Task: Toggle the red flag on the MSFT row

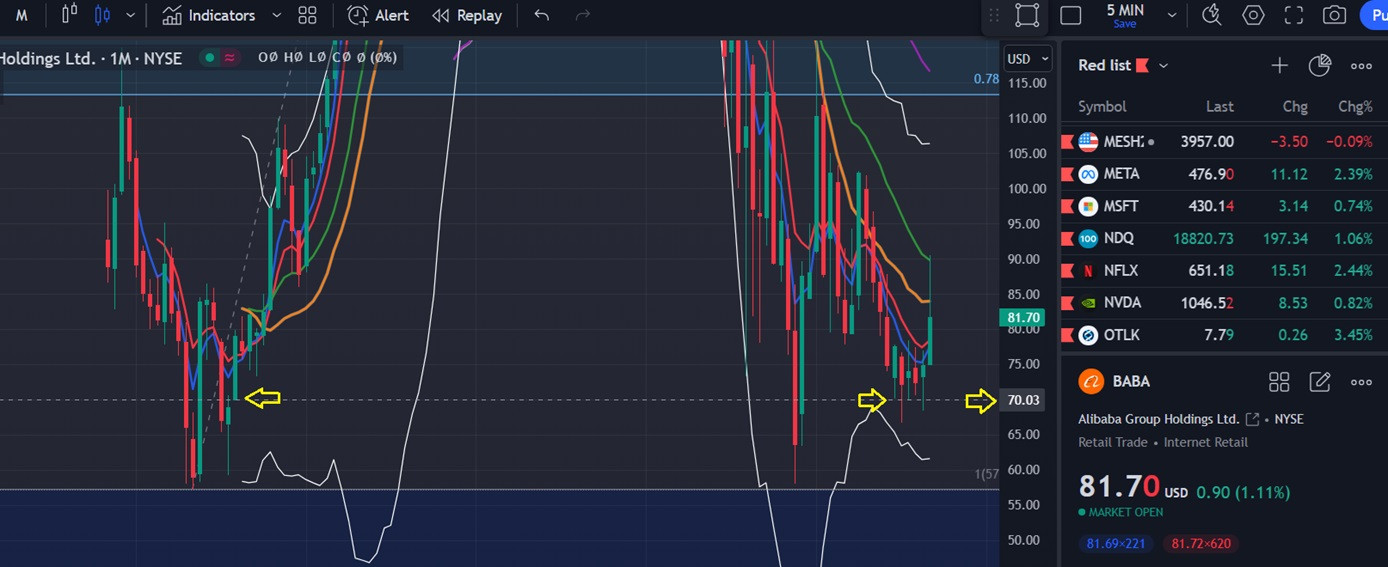Action: [x=1066, y=206]
